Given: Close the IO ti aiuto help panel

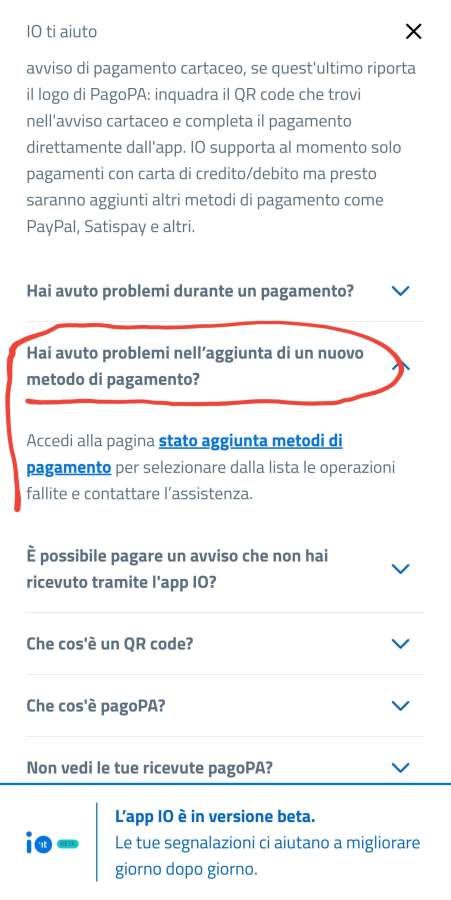Looking at the screenshot, I should pos(413,32).
